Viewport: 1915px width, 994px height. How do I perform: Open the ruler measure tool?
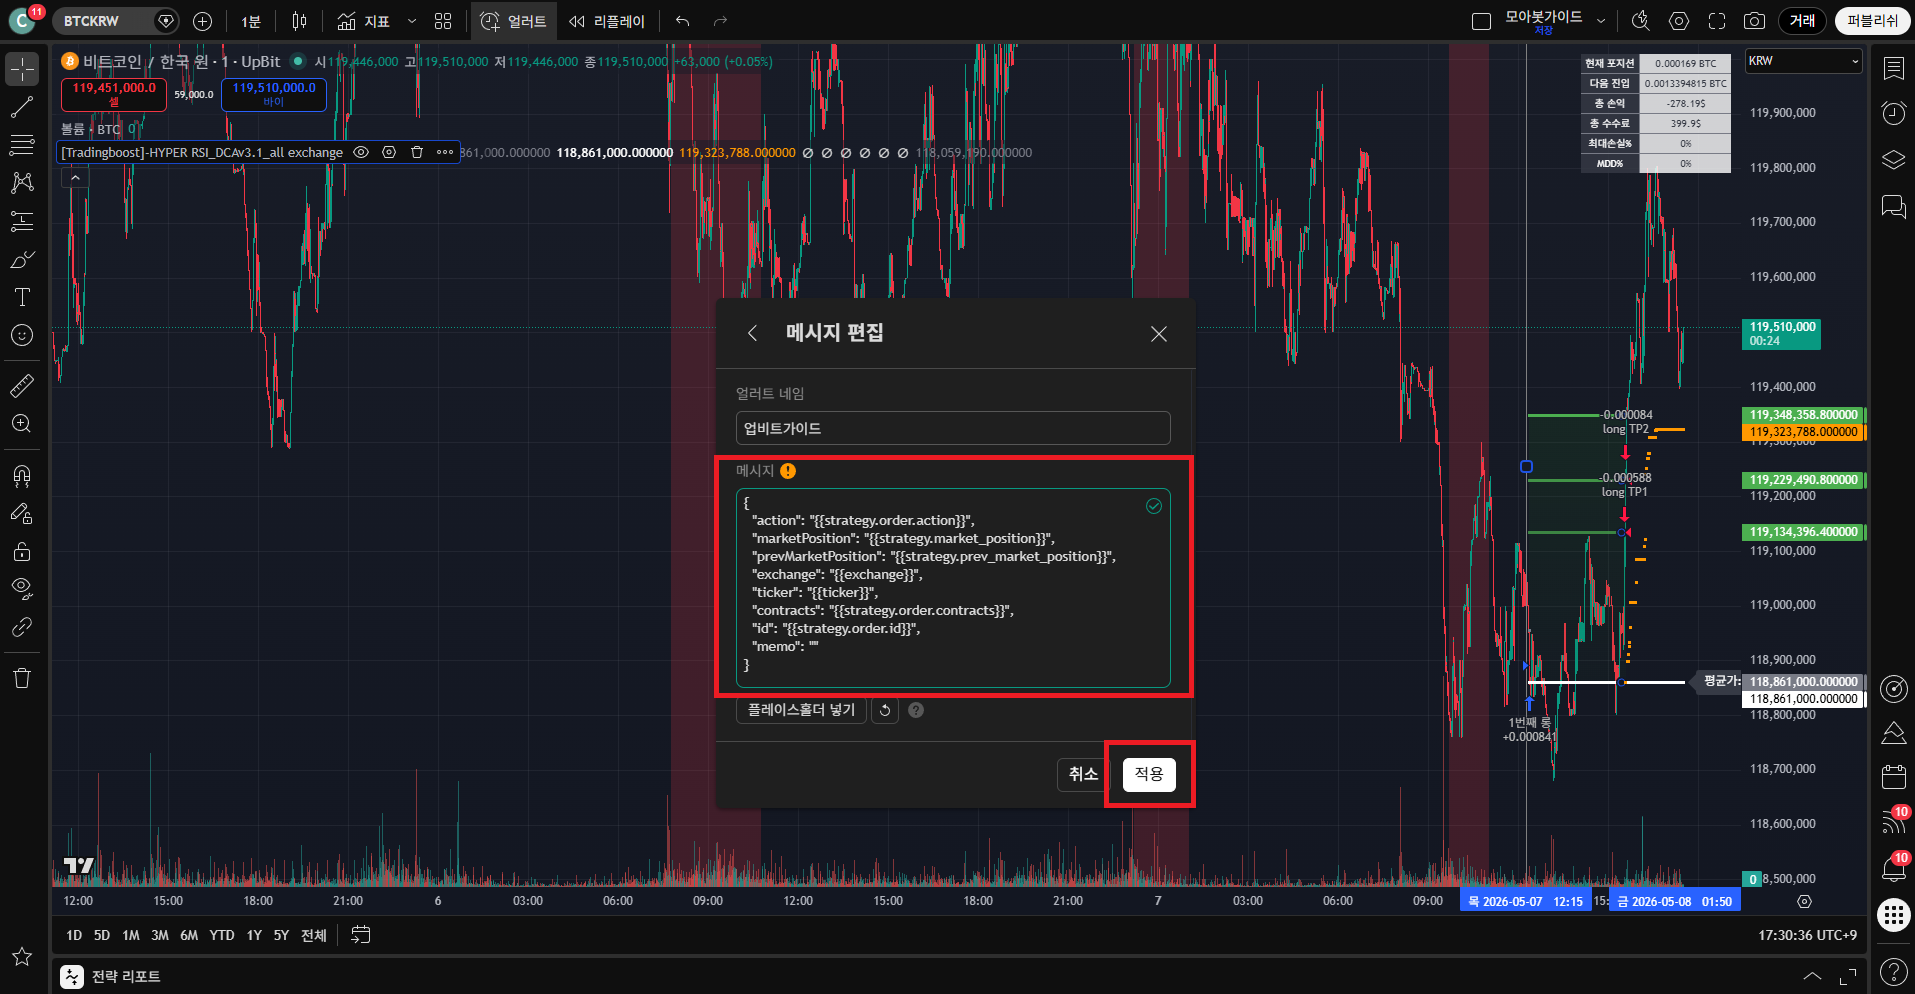(x=22, y=385)
